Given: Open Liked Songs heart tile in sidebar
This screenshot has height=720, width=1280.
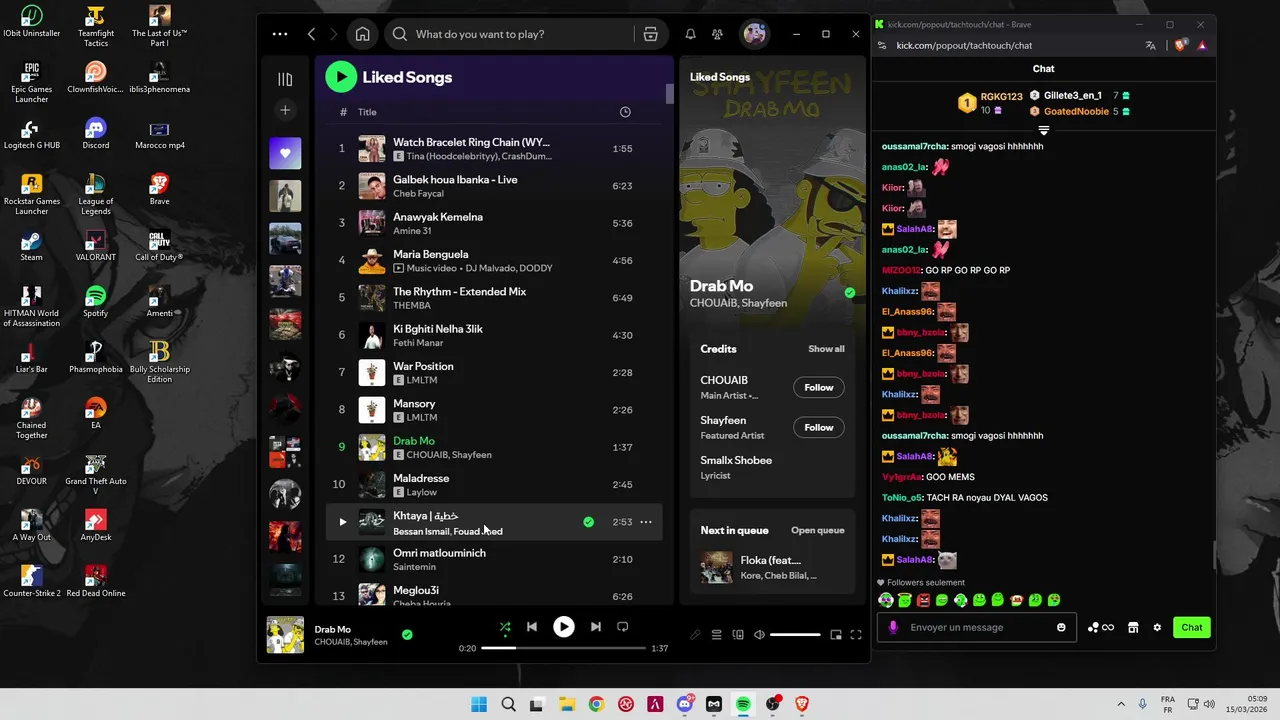Looking at the screenshot, I should [x=285, y=153].
